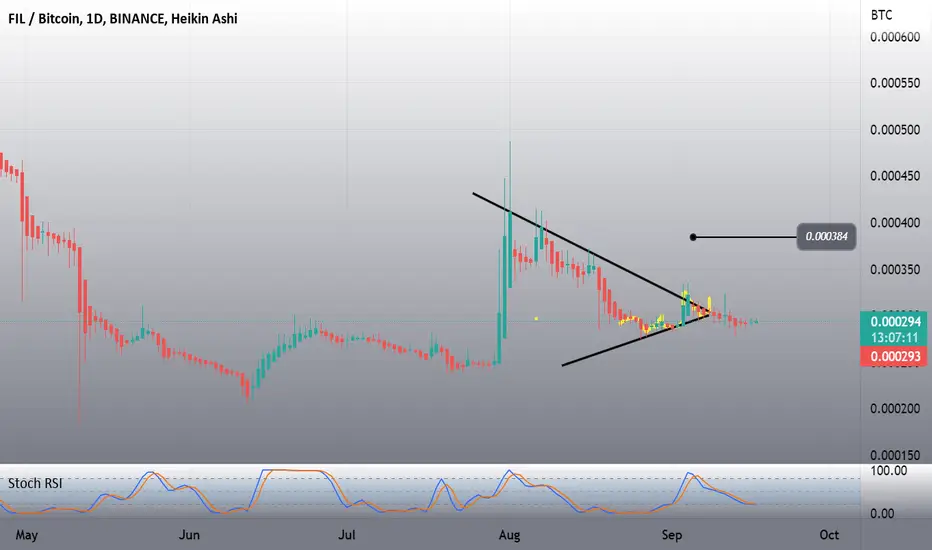Click the Aug label on time axis
This screenshot has height=550, width=932.
coord(509,535)
